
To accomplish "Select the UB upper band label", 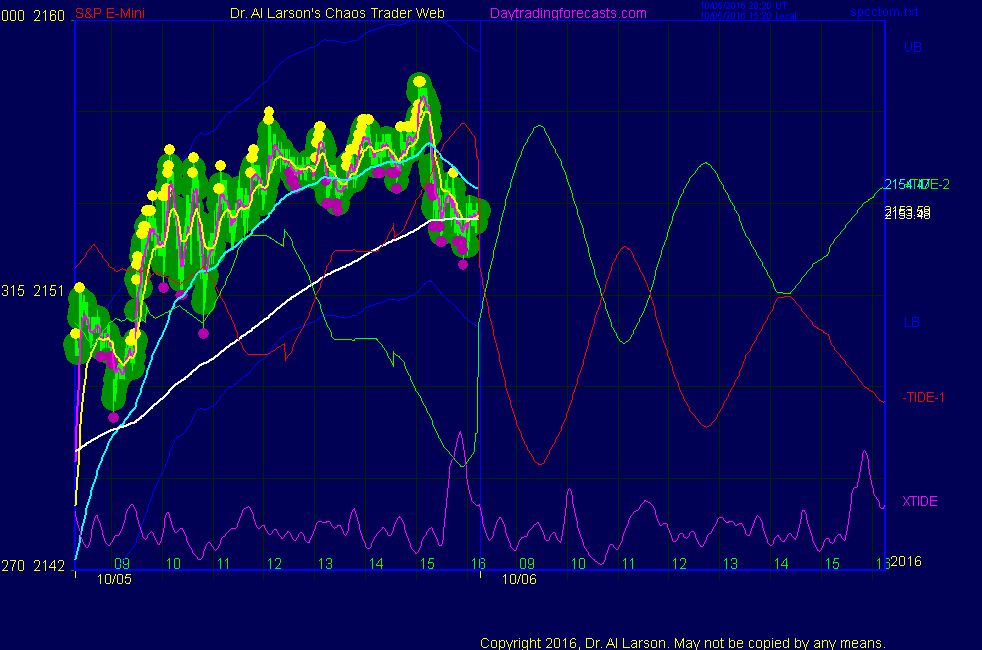I will (x=912, y=48).
